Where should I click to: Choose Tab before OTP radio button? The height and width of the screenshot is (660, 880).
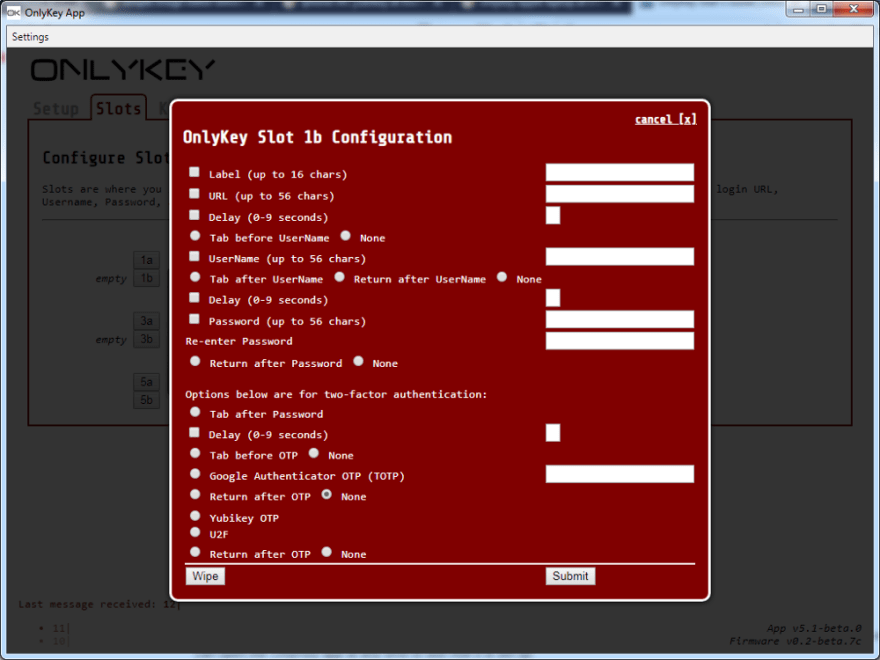(195, 453)
